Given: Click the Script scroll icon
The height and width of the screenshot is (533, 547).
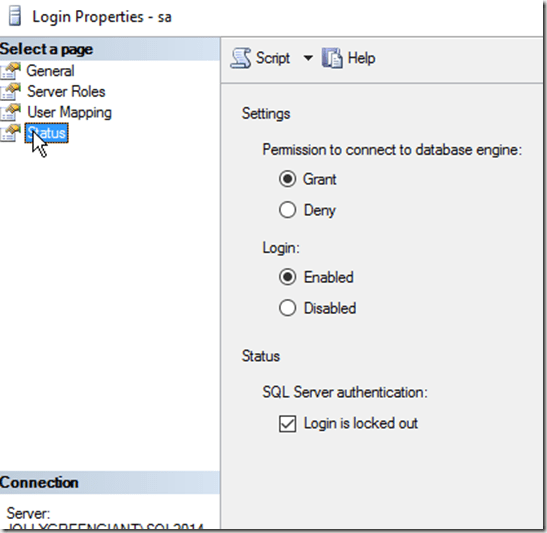Looking at the screenshot, I should (x=241, y=58).
